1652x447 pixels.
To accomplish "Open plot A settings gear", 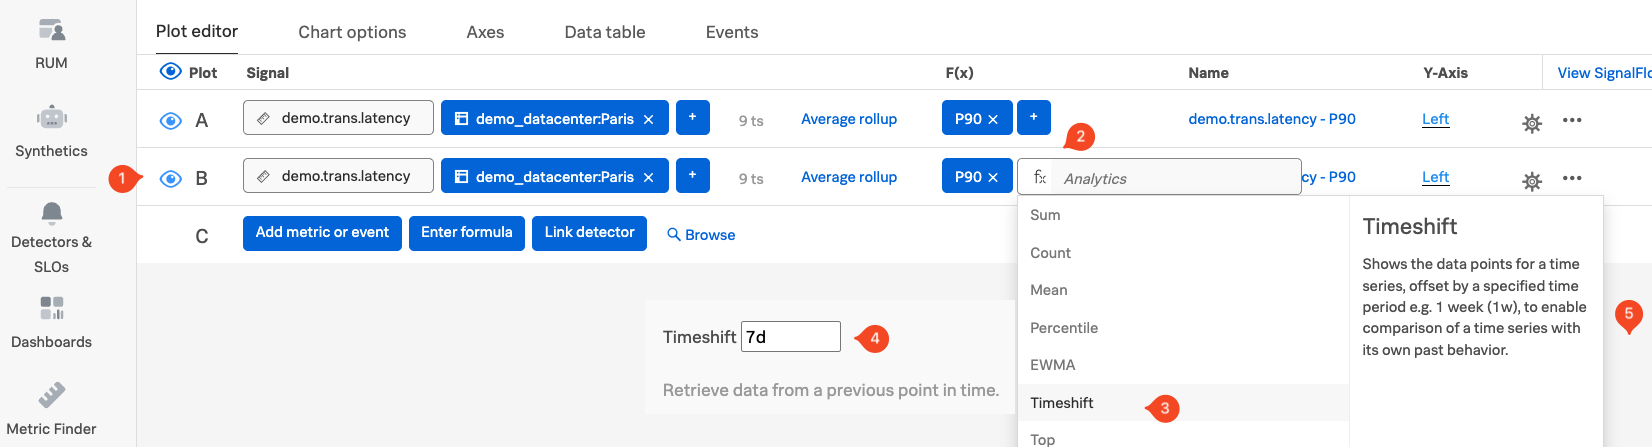I will click(x=1531, y=123).
